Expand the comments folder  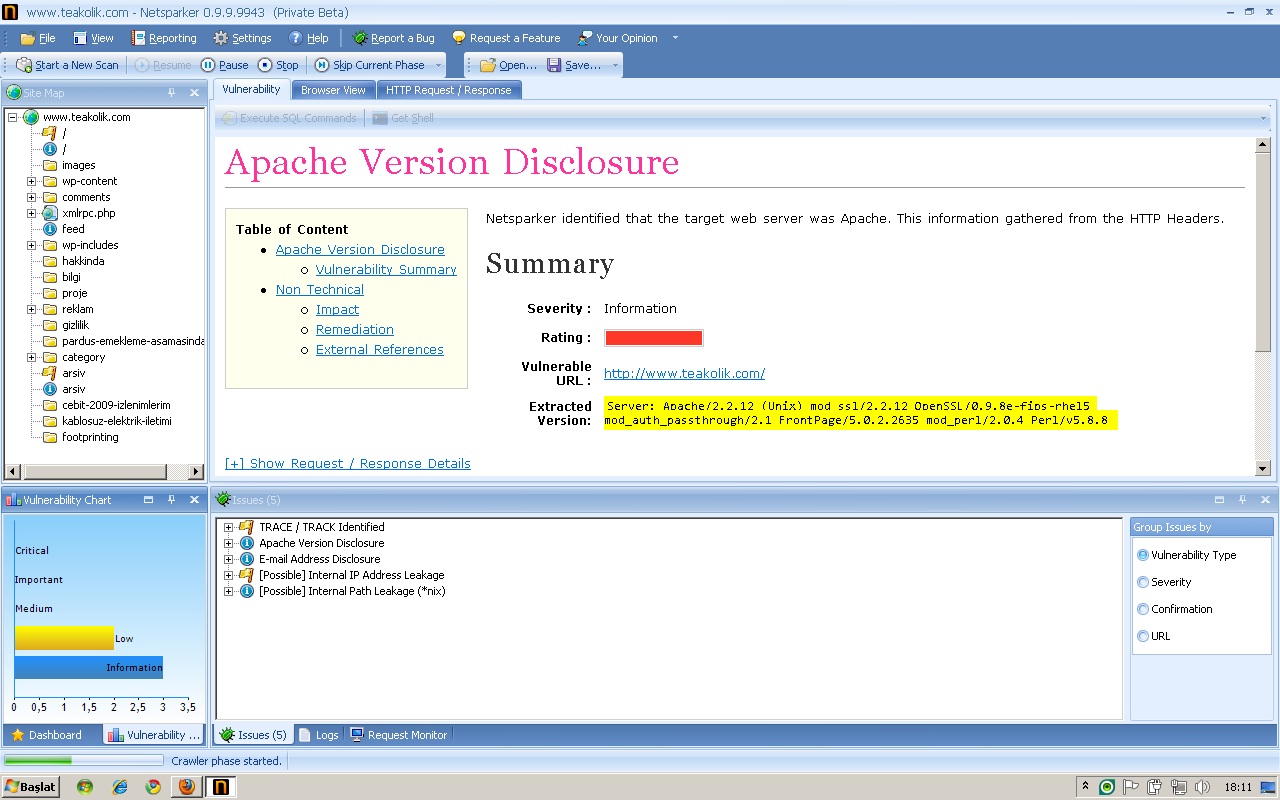pos(31,197)
